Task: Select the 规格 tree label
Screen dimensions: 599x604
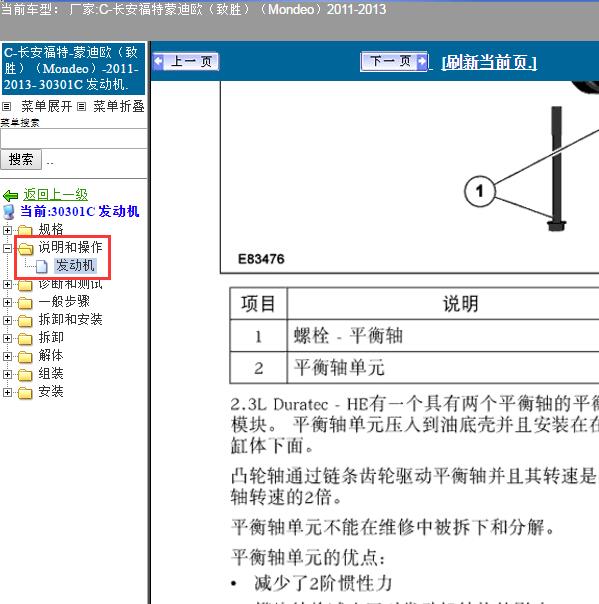Action: click(51, 230)
